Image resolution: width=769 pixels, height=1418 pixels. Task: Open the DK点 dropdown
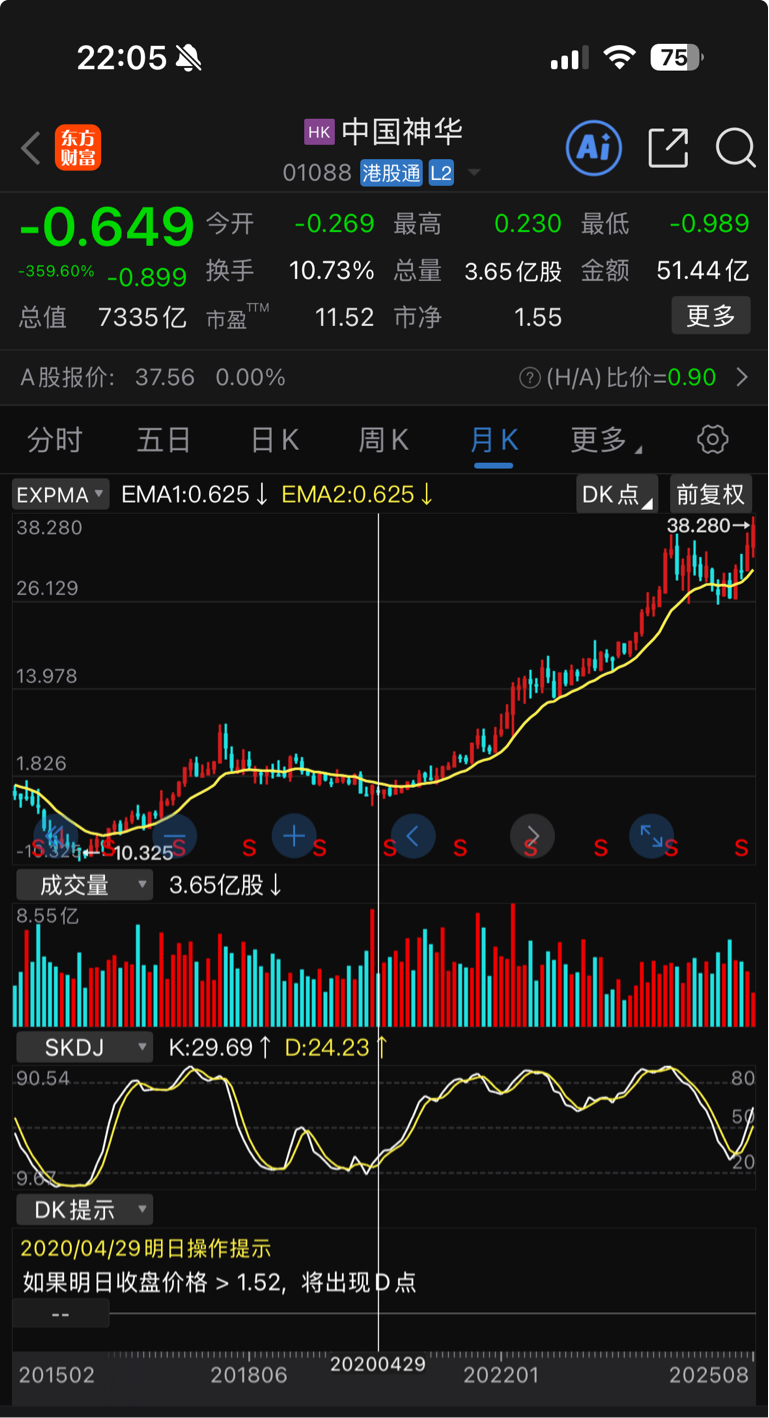617,494
